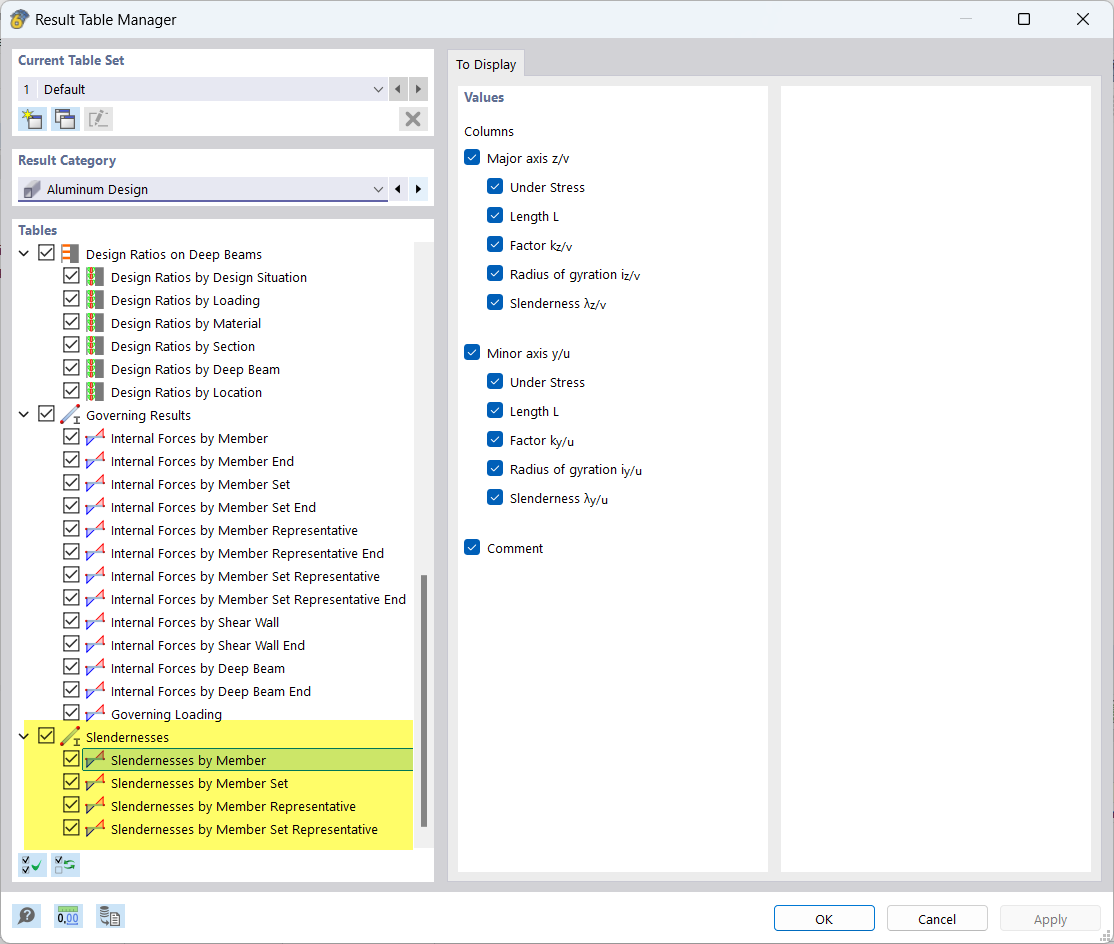Click the Governing Results category icon

70,415
